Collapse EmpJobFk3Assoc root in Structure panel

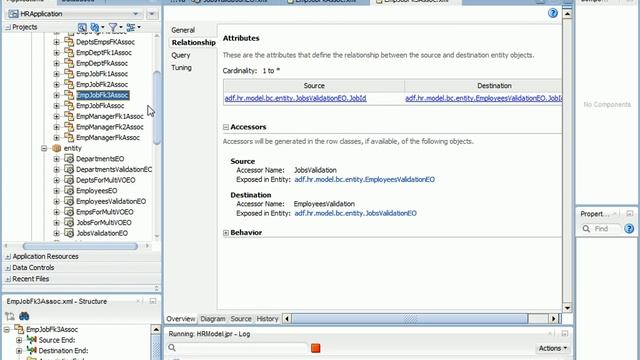point(7,329)
